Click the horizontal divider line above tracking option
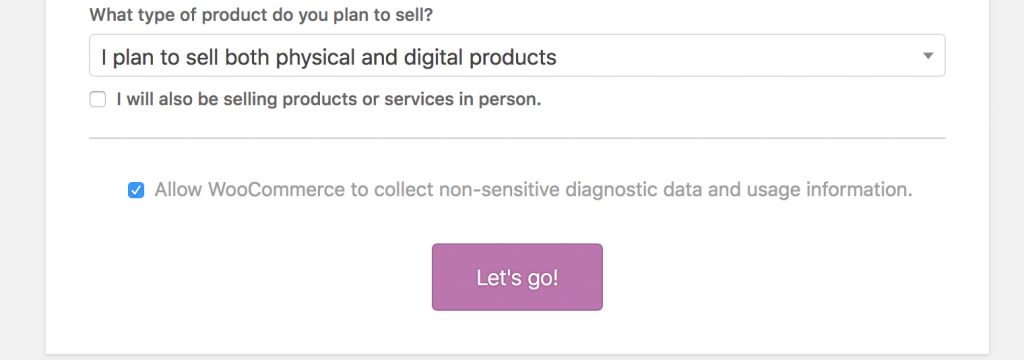 click(x=517, y=138)
